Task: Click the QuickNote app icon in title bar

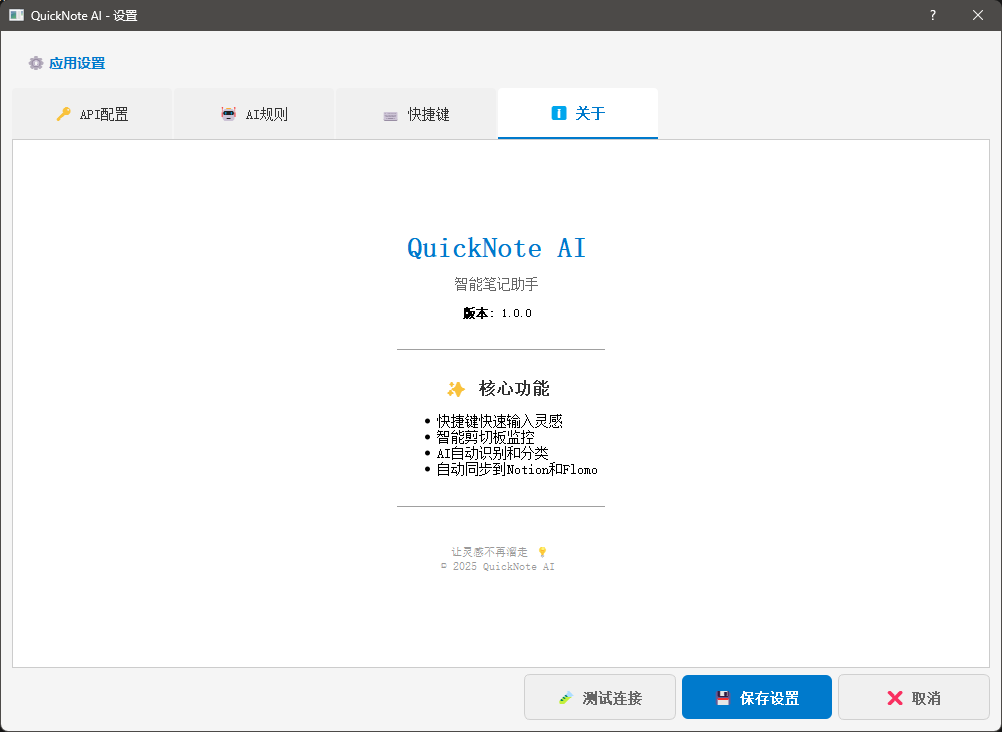Action: pos(16,15)
